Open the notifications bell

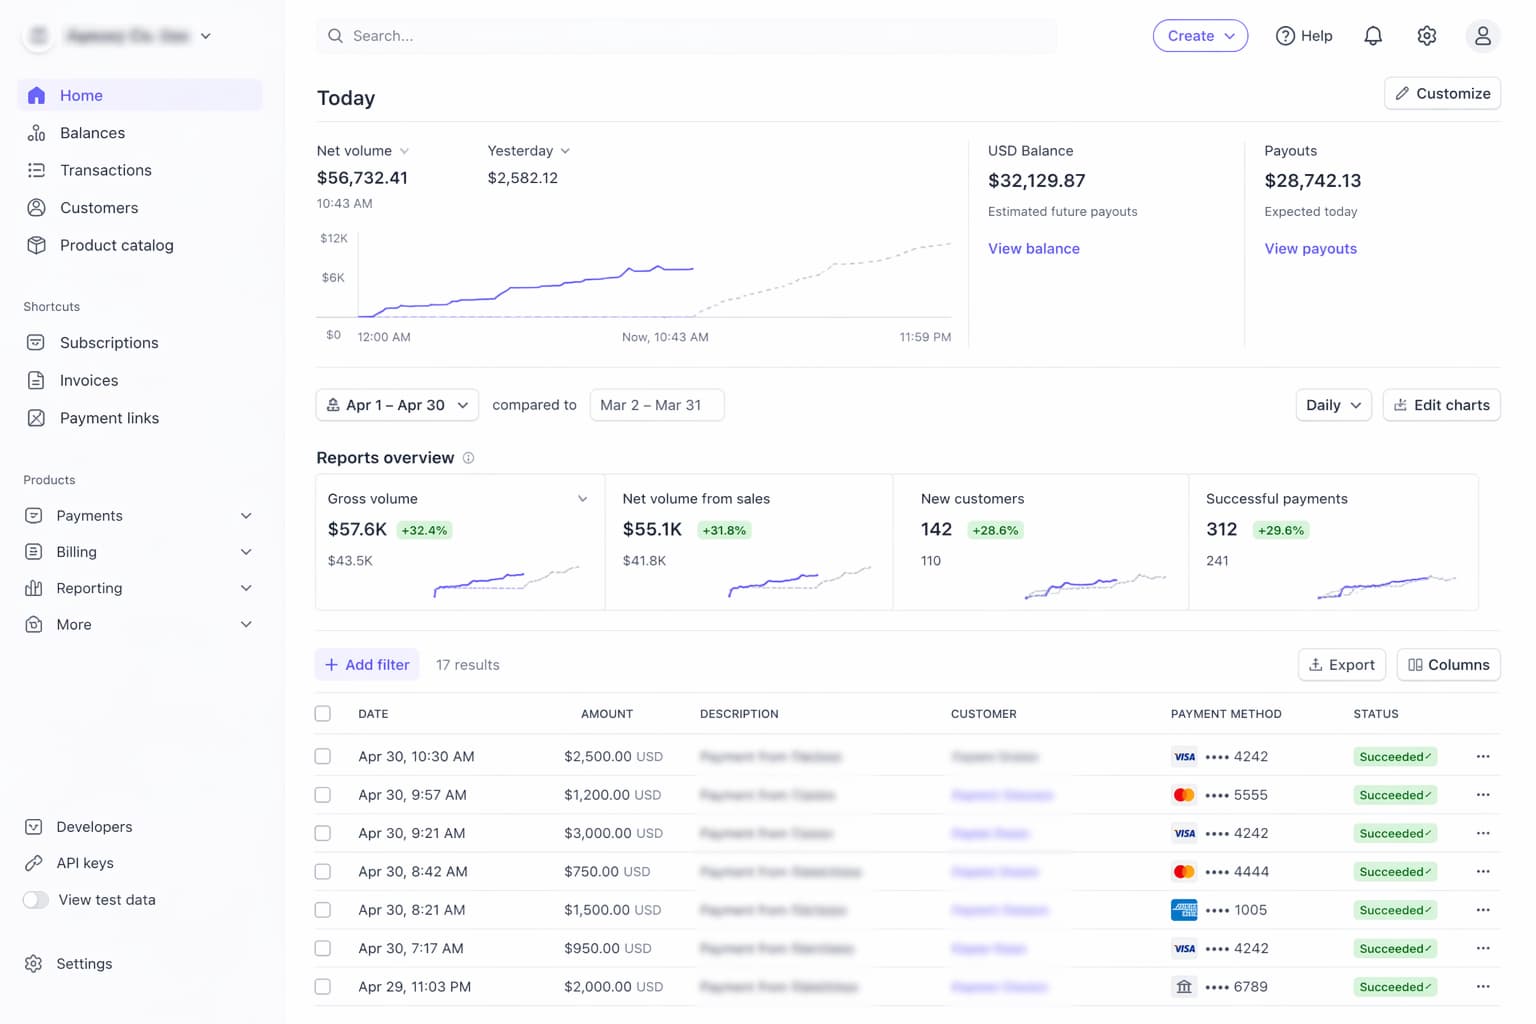click(1373, 36)
